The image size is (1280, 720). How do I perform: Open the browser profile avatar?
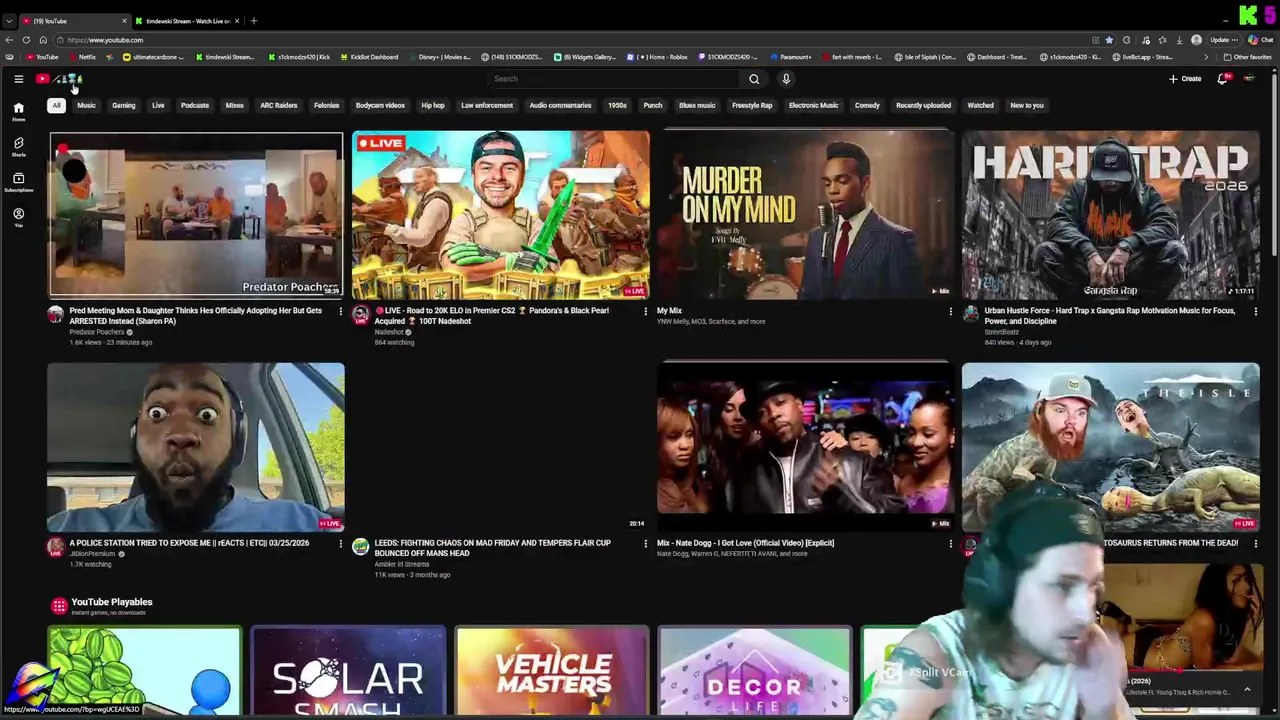[1197, 40]
